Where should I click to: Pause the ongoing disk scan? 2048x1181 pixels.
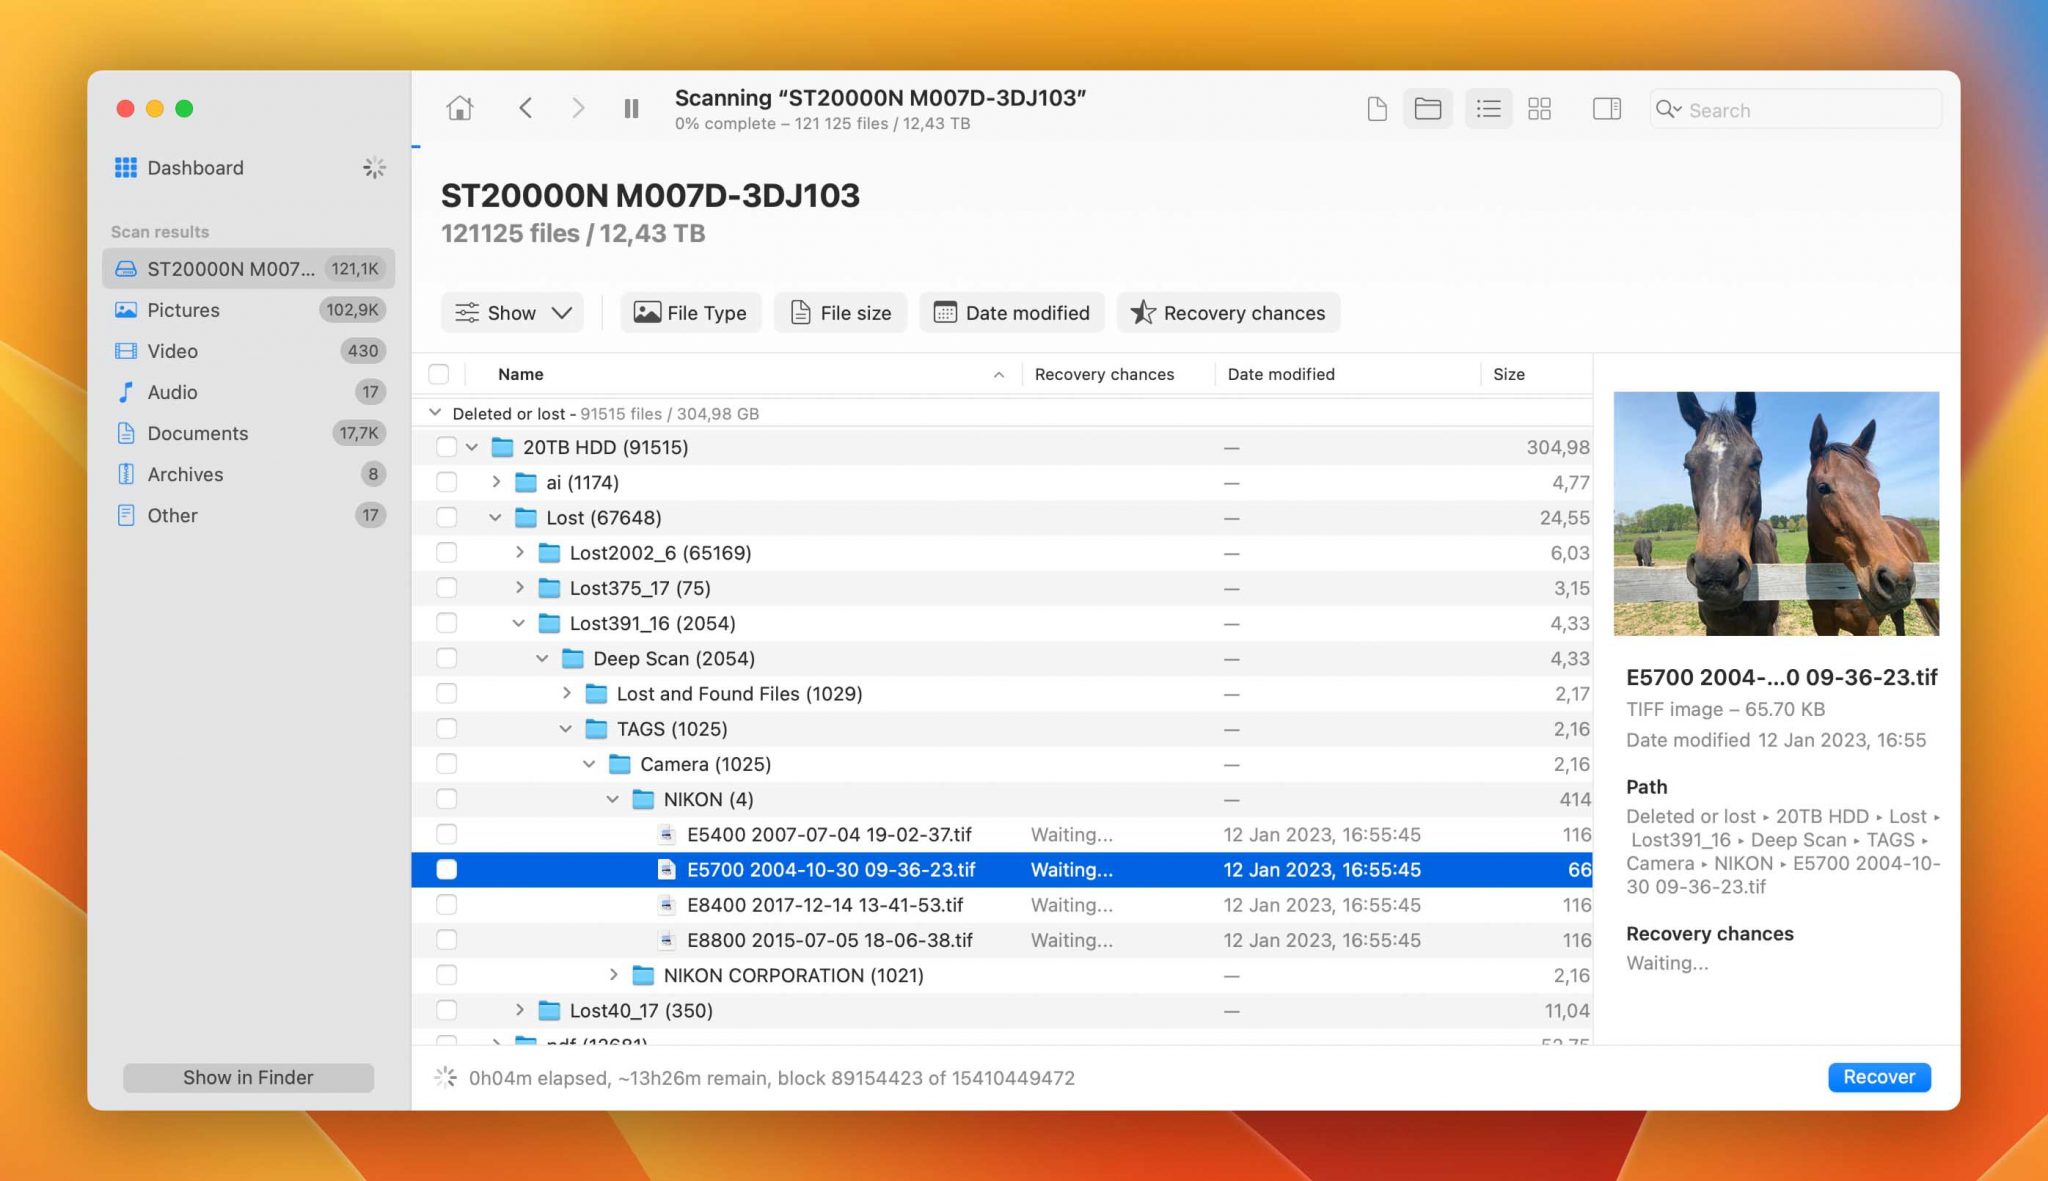pyautogui.click(x=631, y=108)
